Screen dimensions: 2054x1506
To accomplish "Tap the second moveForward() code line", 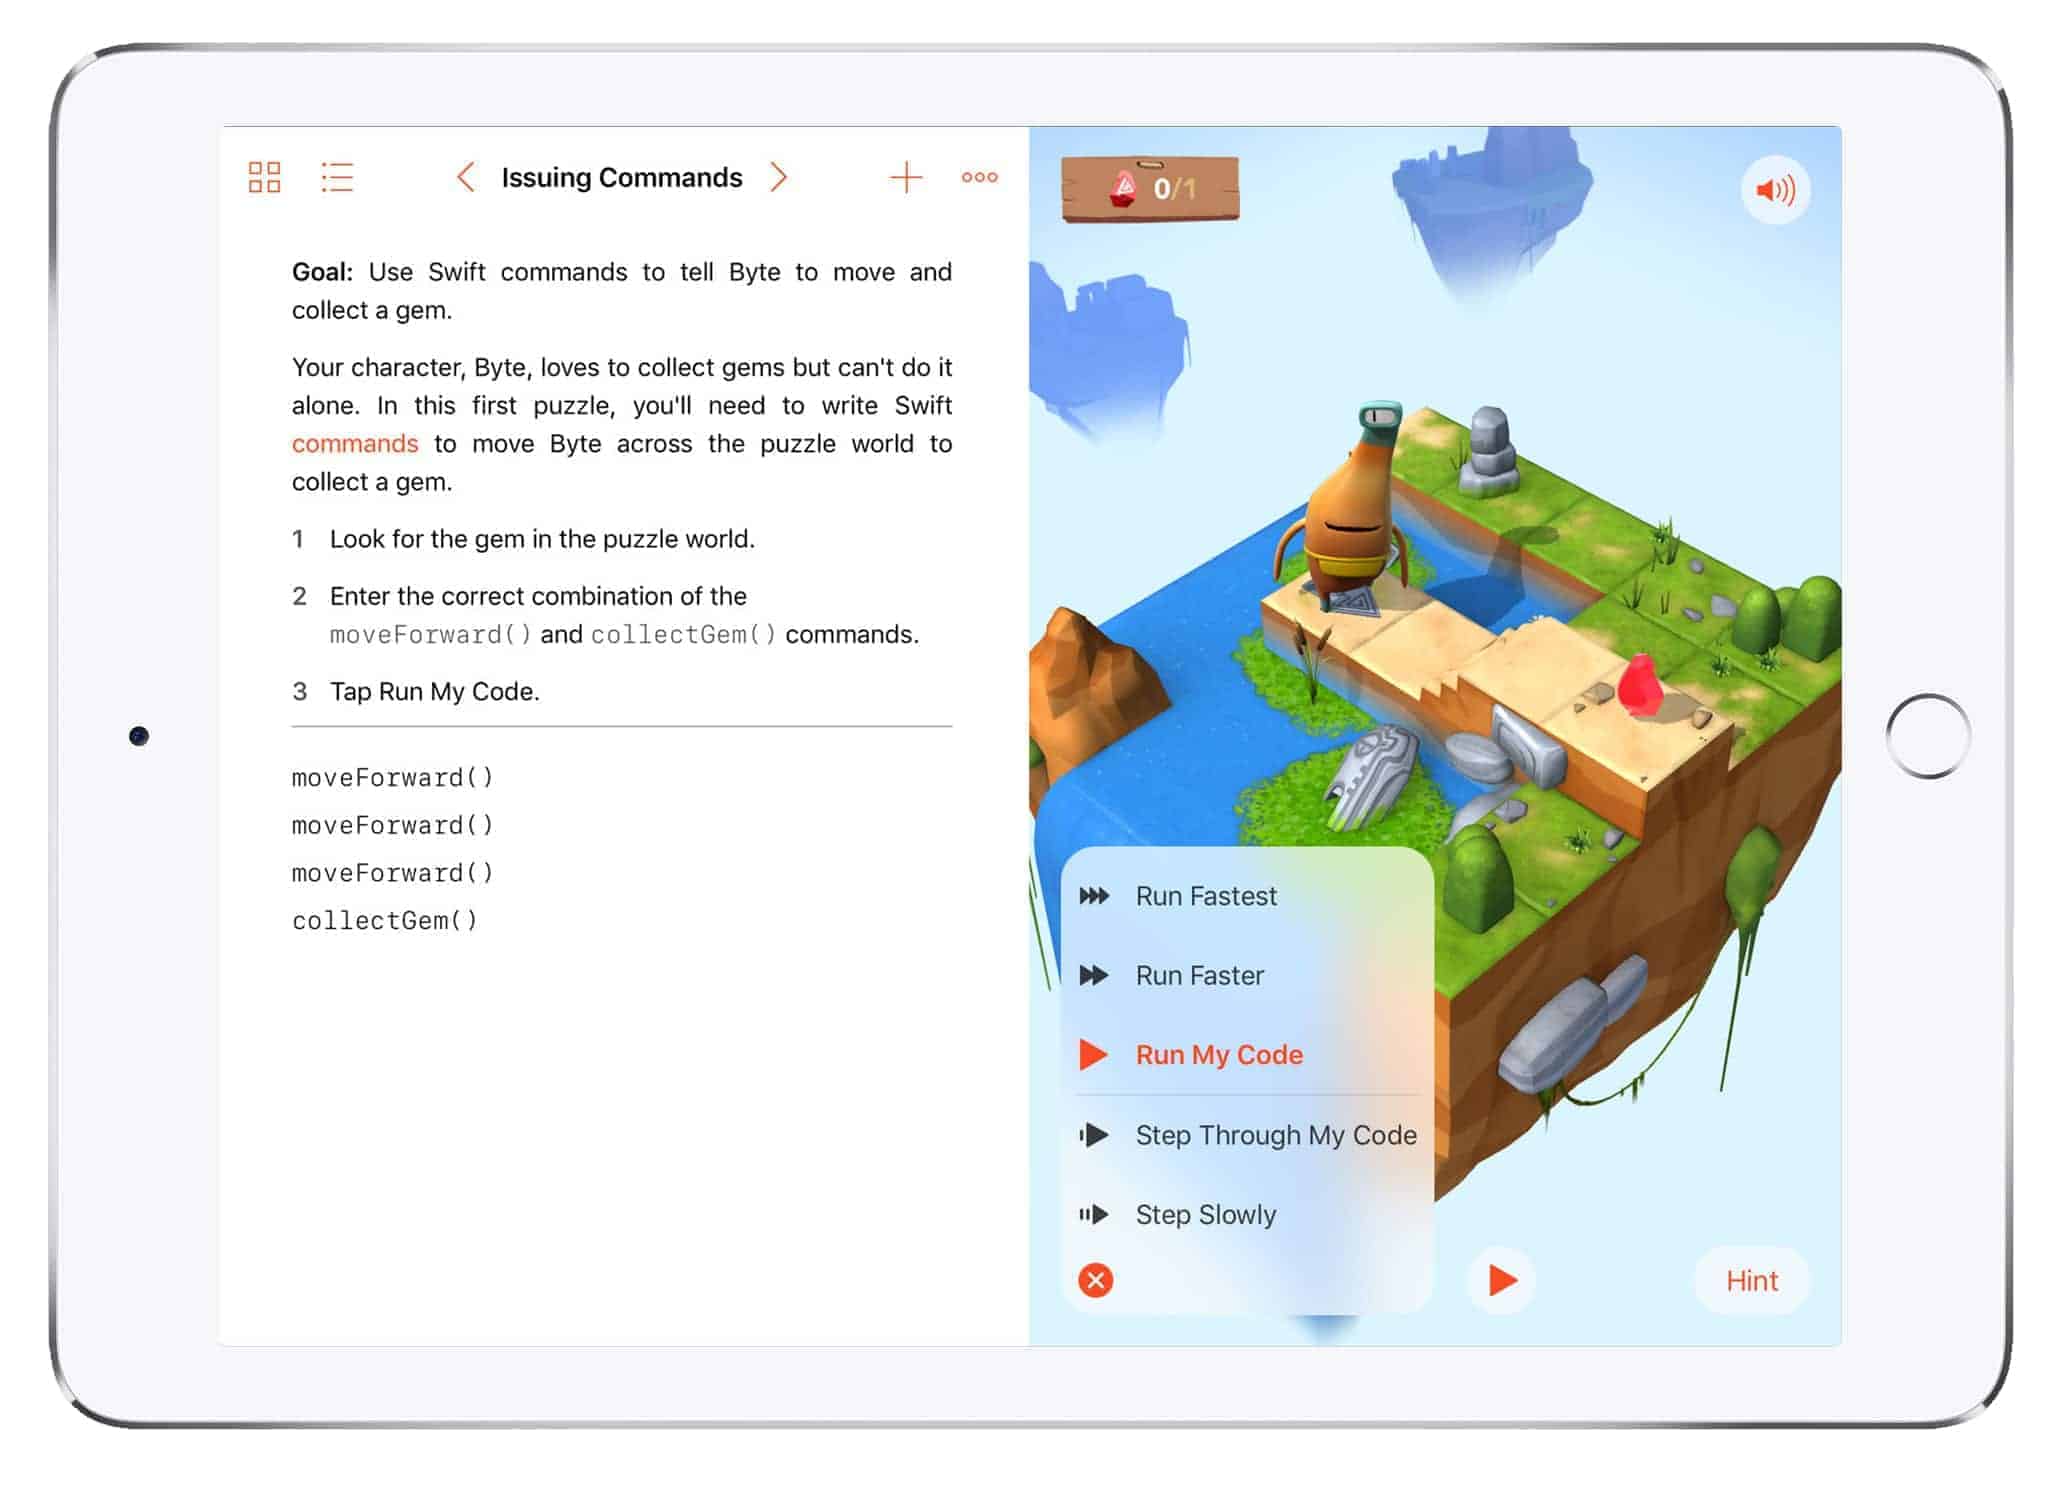I will 393,825.
